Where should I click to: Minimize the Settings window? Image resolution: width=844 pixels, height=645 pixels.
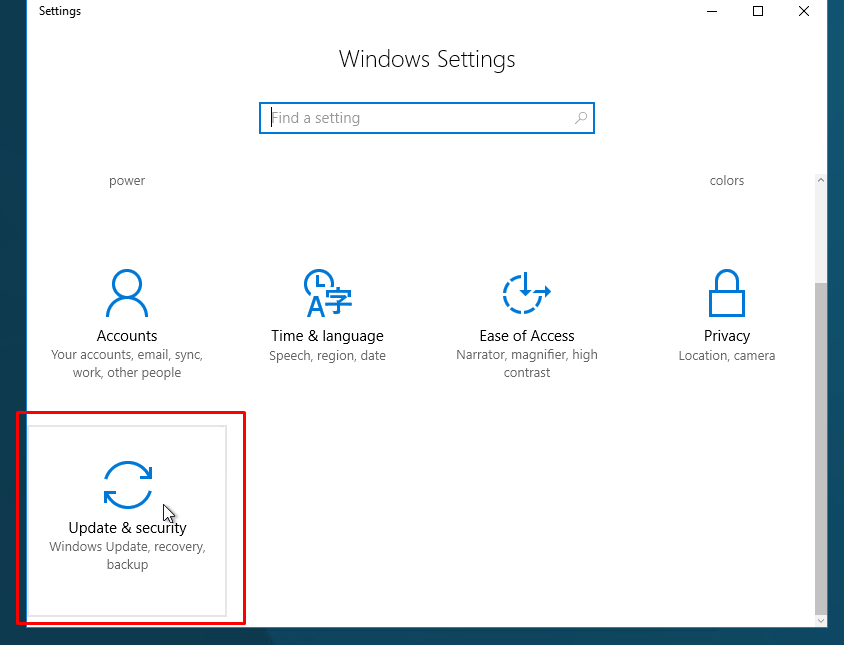pos(712,11)
